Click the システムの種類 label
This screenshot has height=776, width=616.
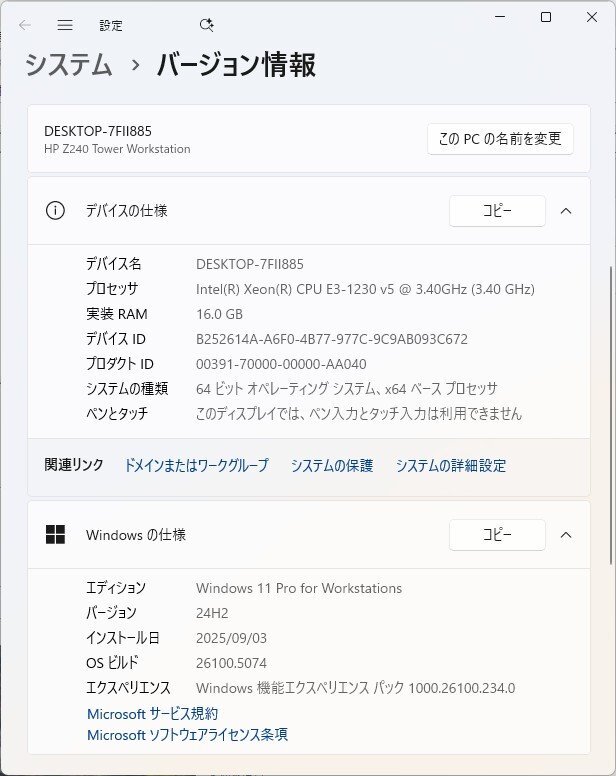coord(127,389)
